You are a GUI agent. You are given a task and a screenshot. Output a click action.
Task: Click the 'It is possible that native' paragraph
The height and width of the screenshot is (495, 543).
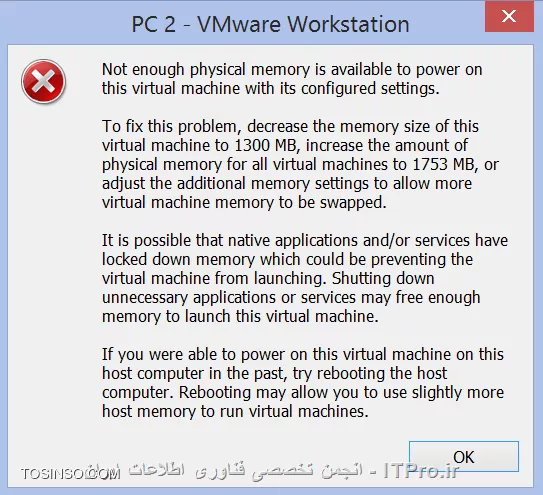[x=305, y=279]
